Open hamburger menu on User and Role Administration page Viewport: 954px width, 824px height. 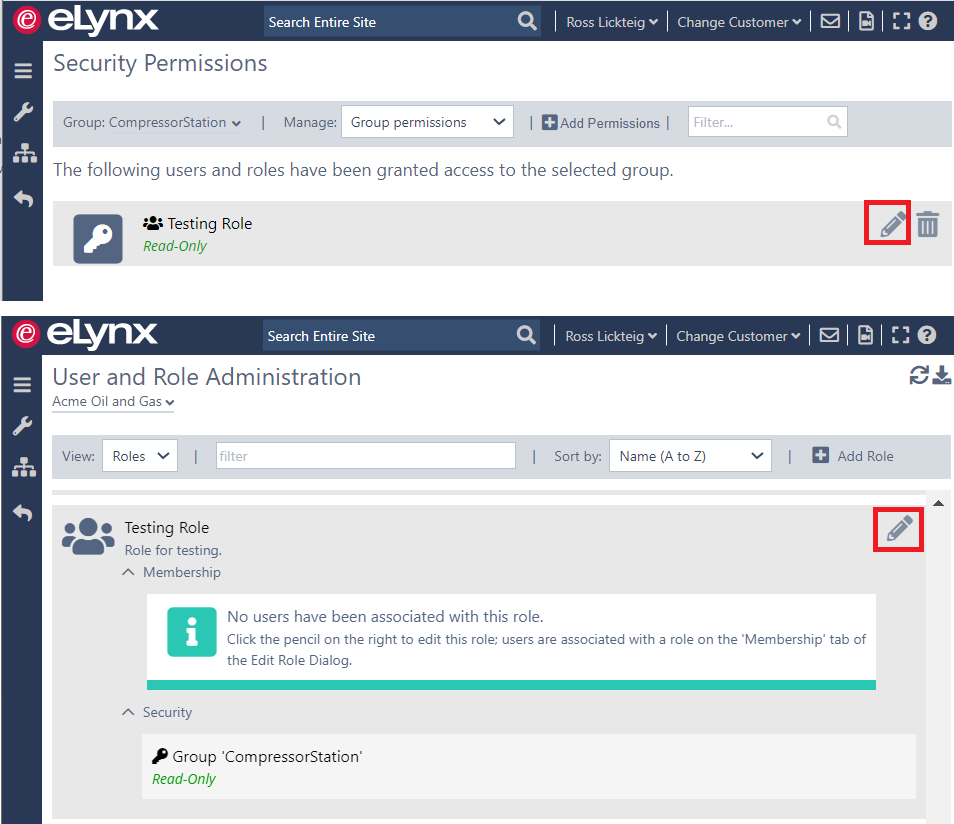coord(23,385)
